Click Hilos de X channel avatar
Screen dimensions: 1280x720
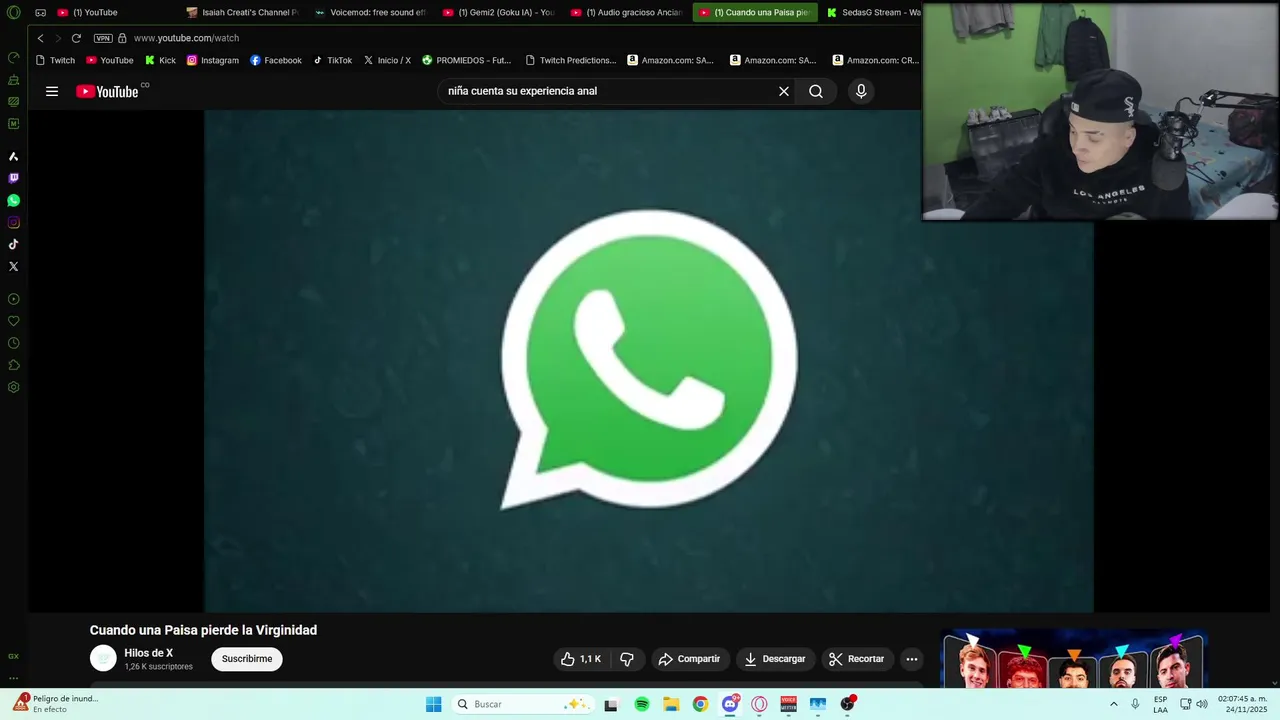[x=103, y=658]
